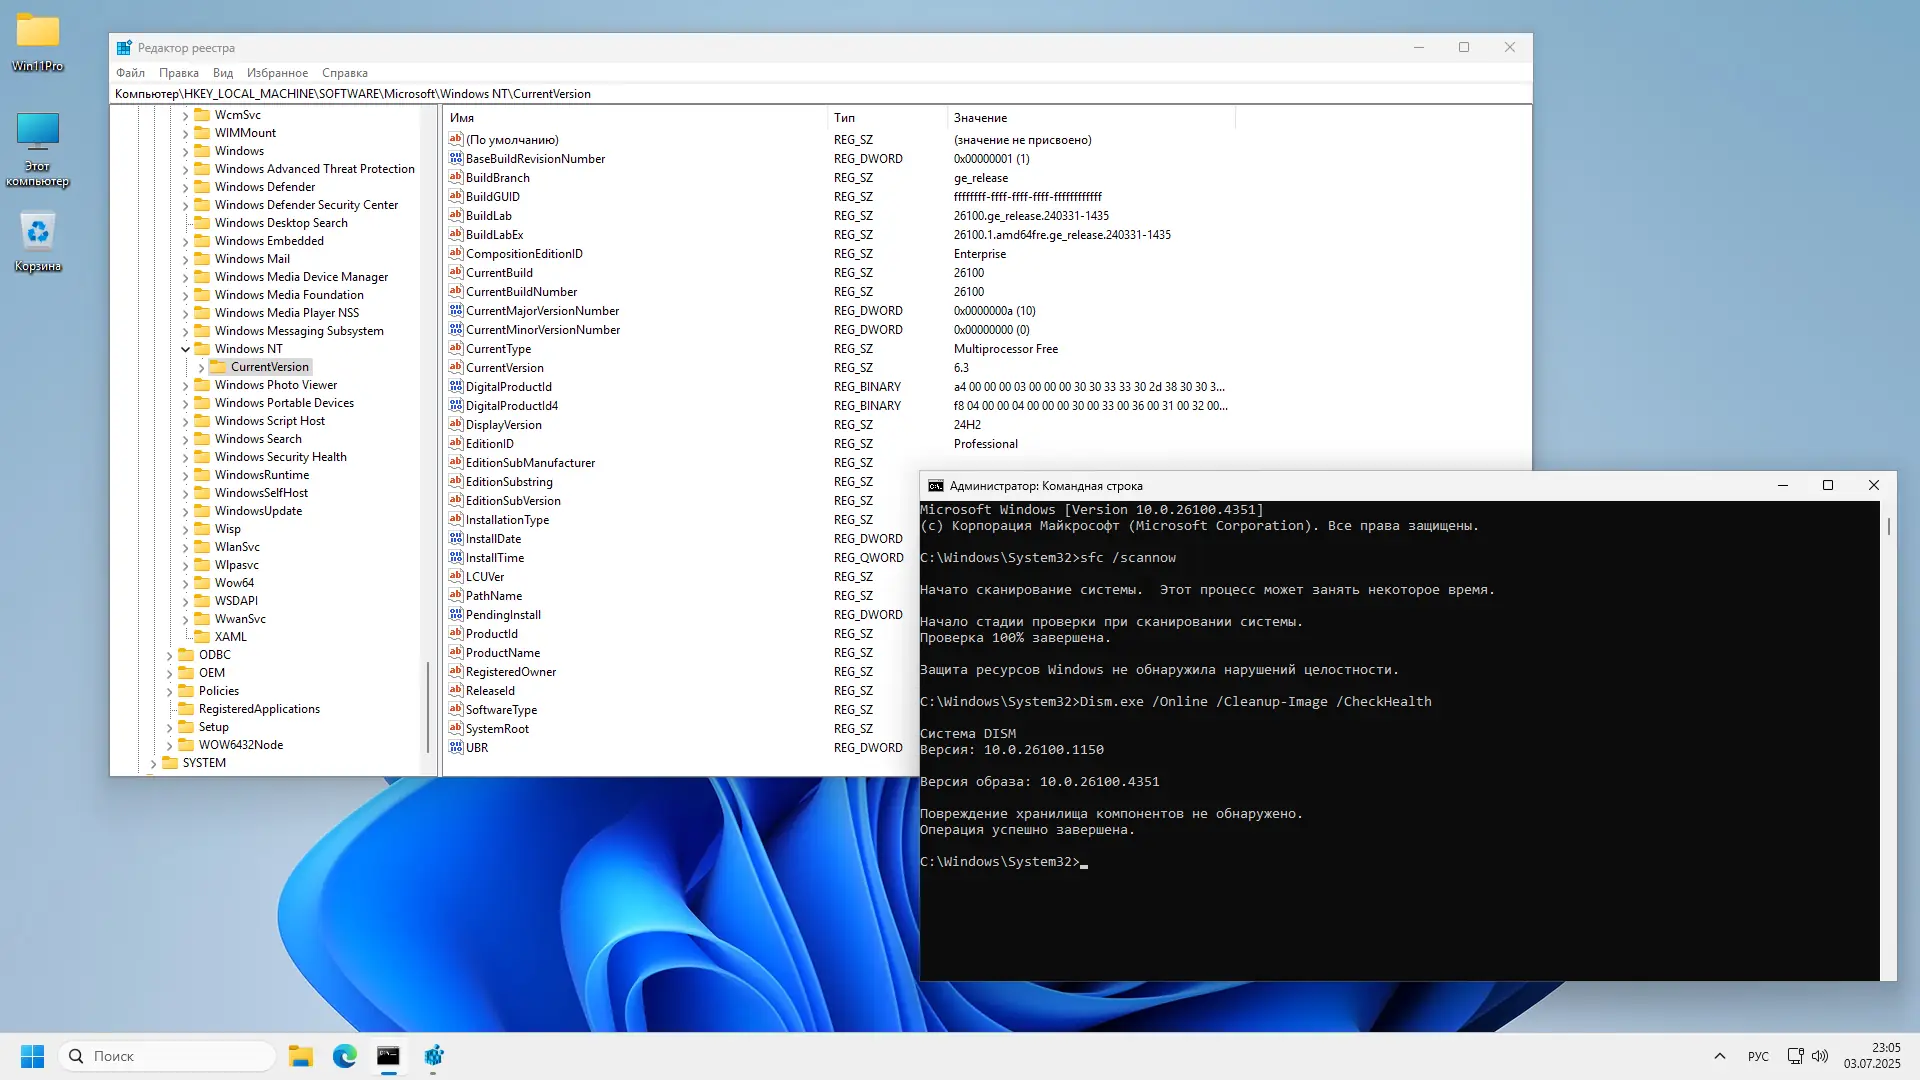
Task: Show hidden tray icons chevron
Action: [1719, 1056]
